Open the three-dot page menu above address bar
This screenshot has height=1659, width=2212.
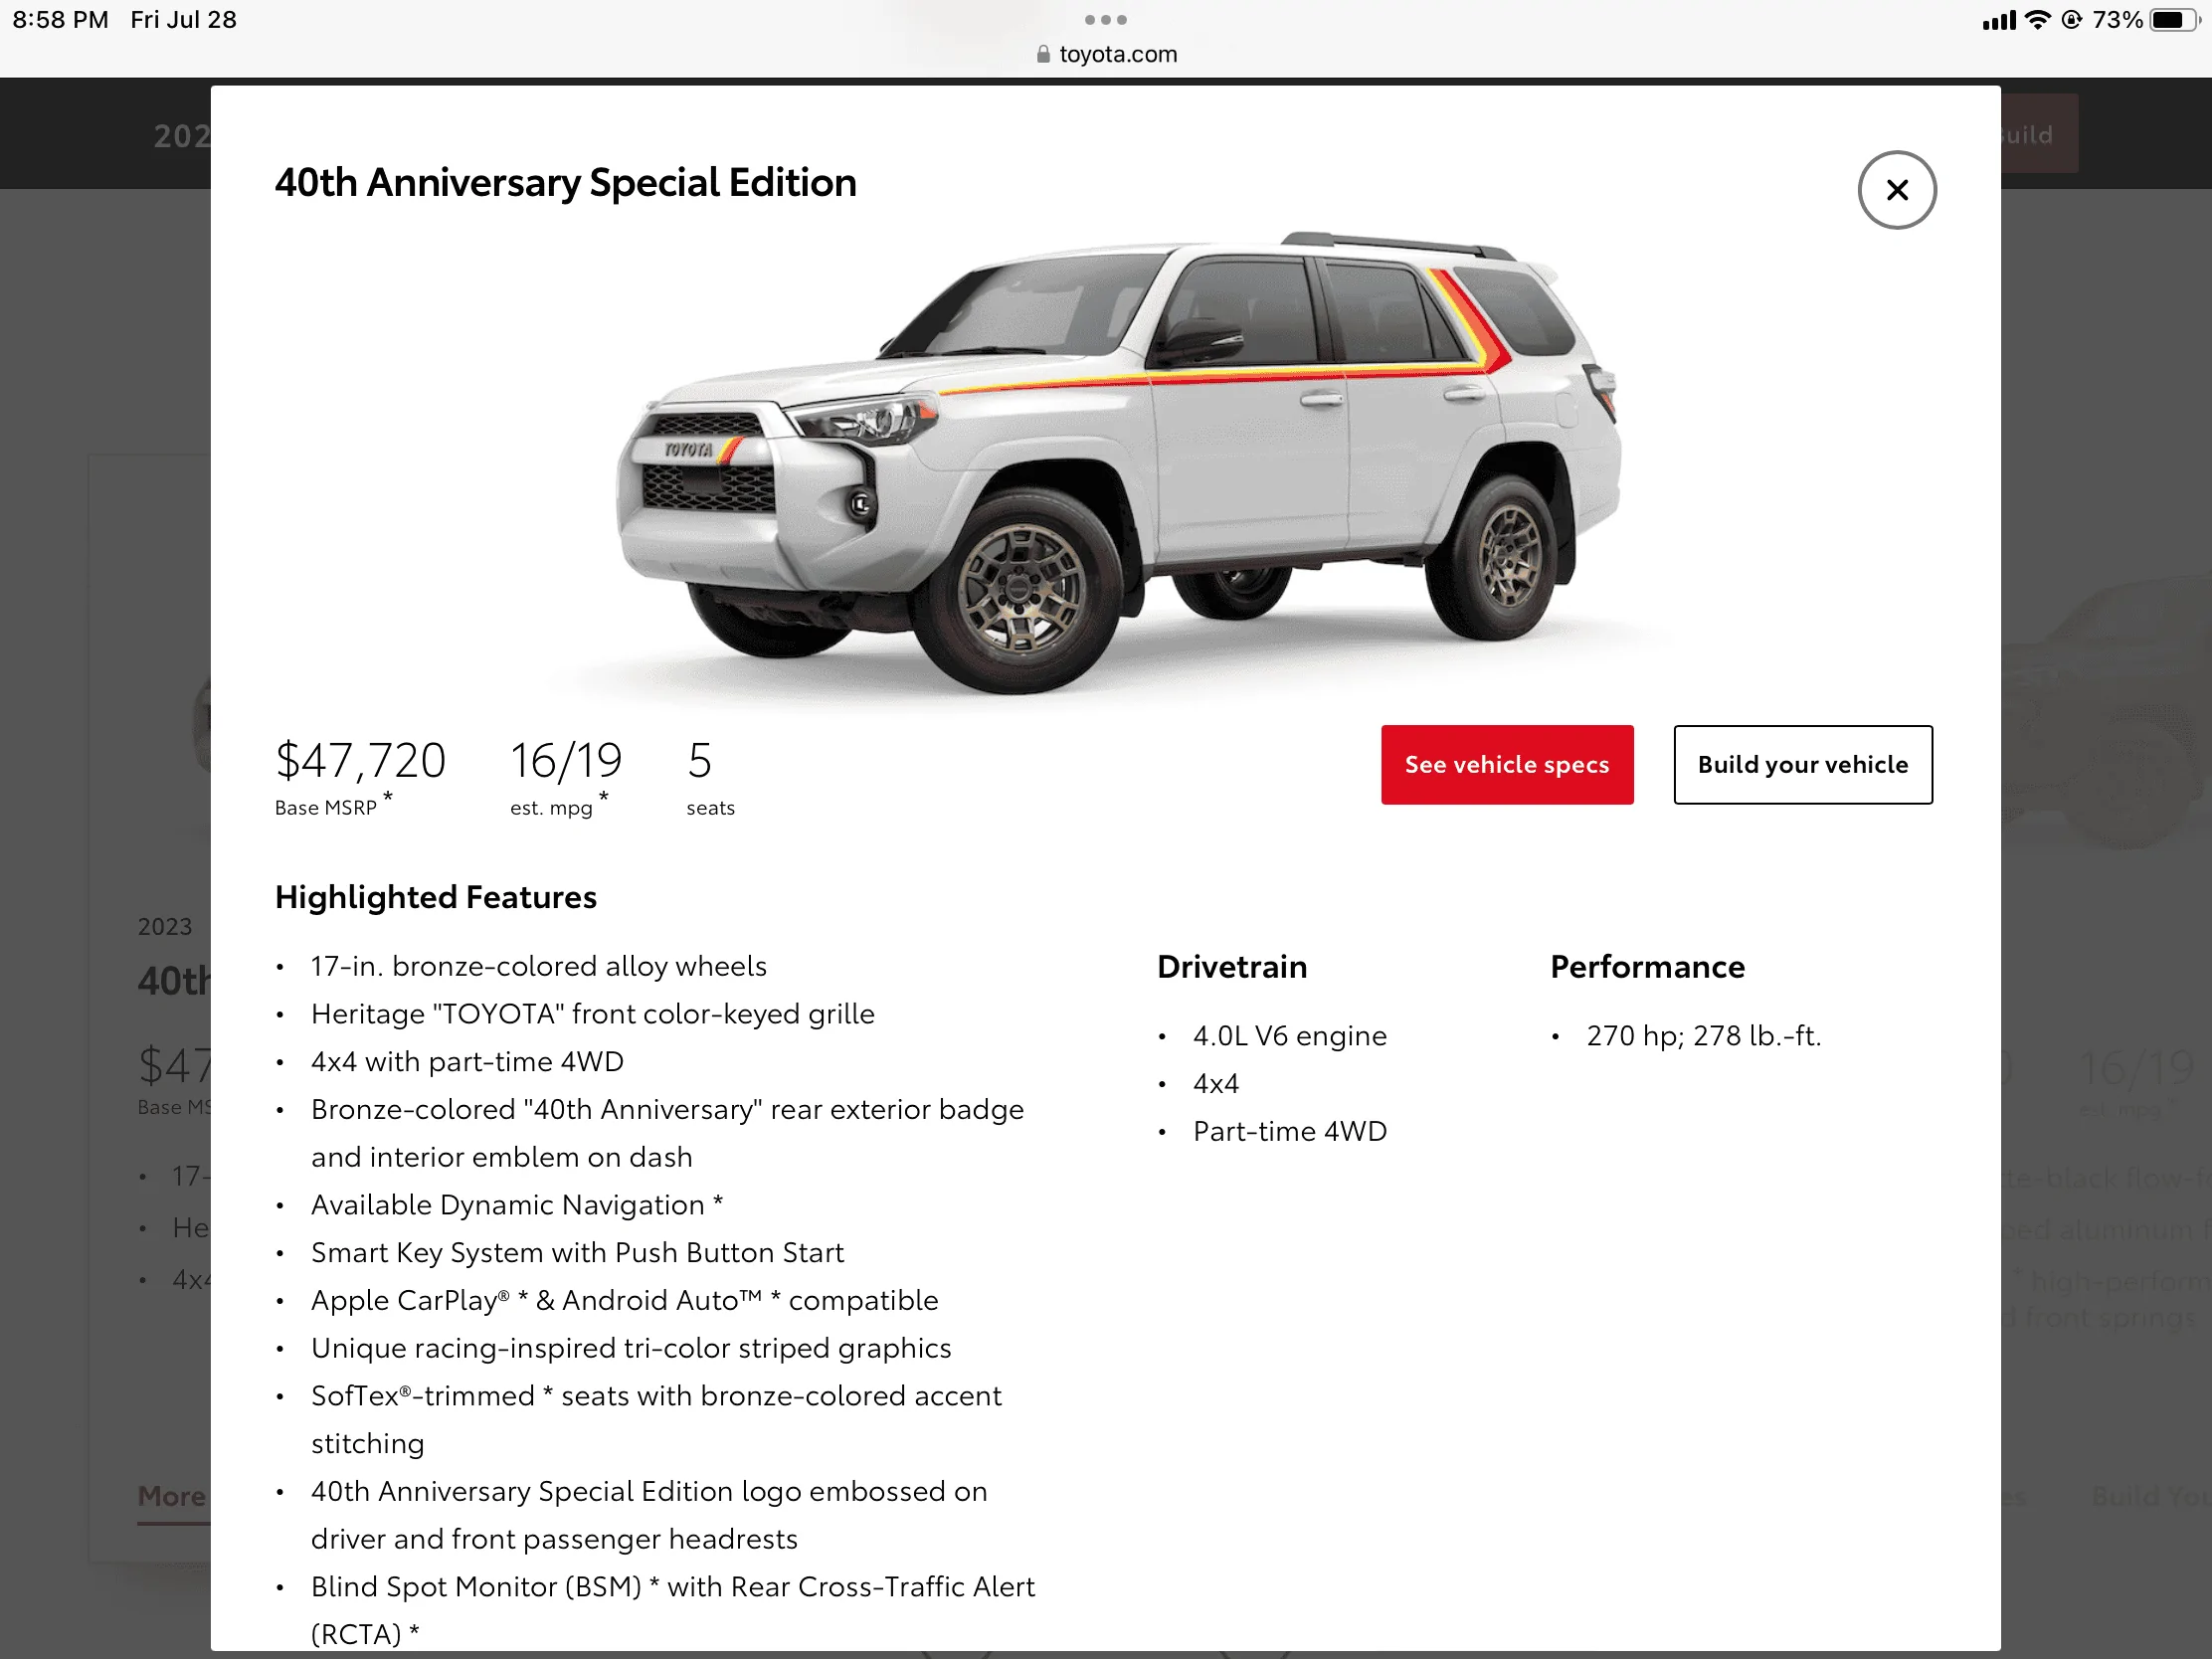pos(1105,19)
